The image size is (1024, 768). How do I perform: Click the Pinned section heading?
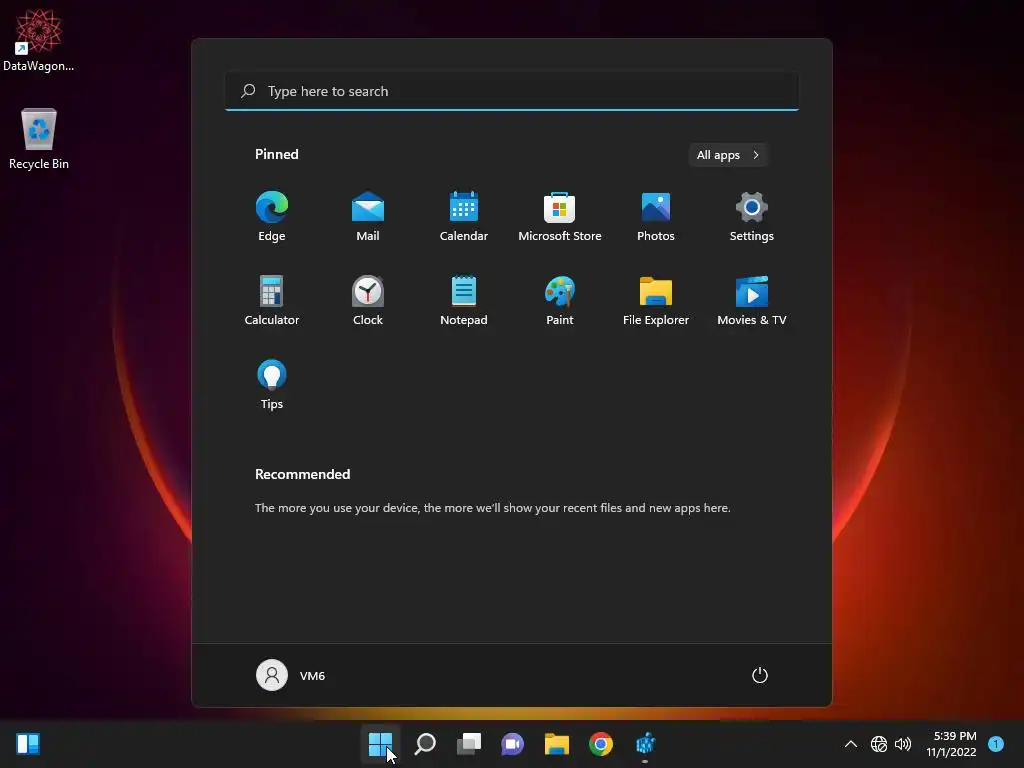[x=277, y=154]
